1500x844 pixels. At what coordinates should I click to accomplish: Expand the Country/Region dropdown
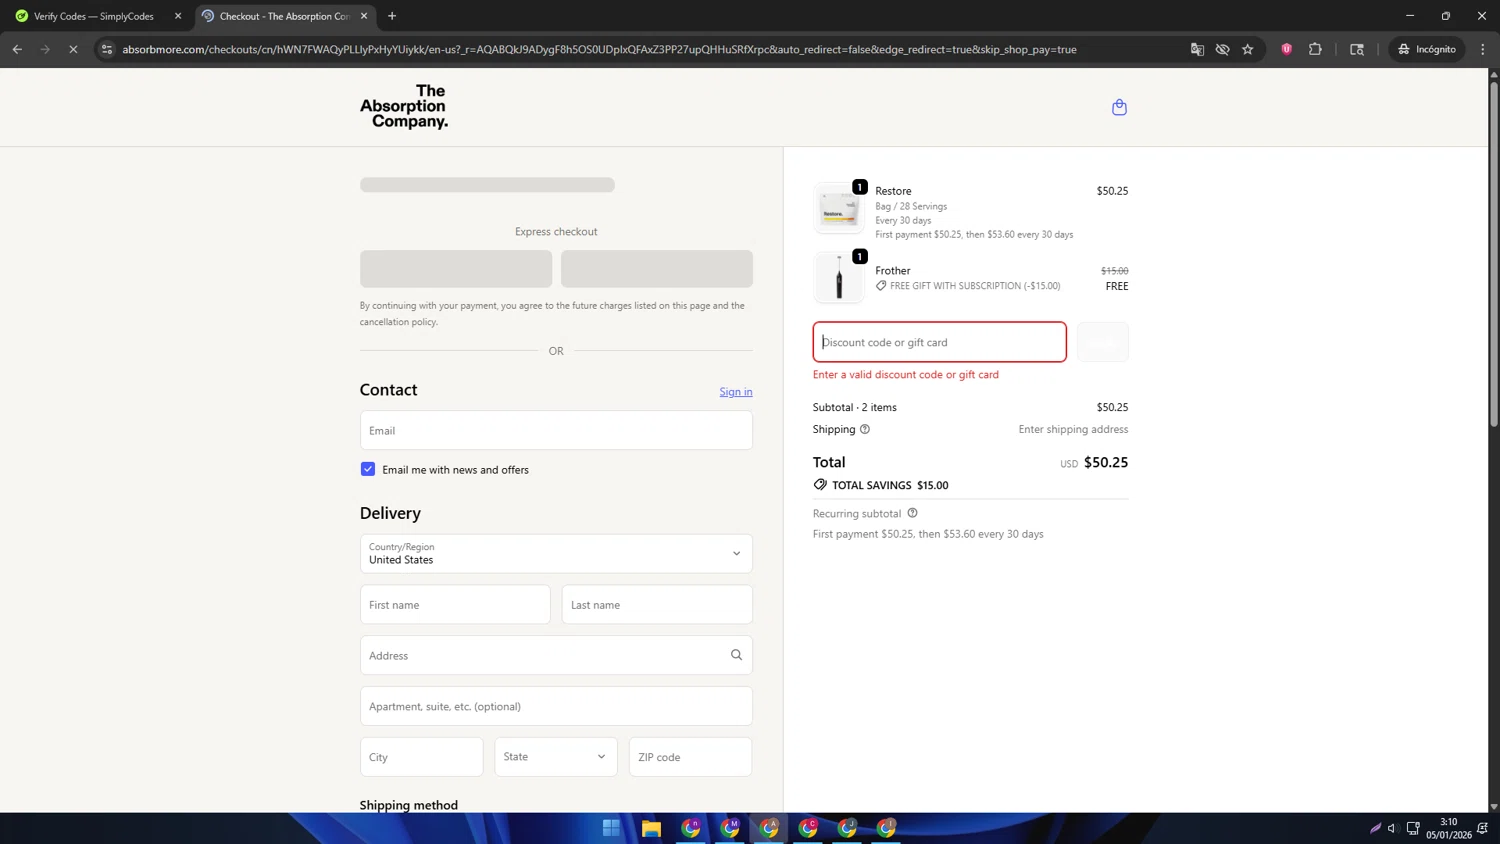pos(556,553)
